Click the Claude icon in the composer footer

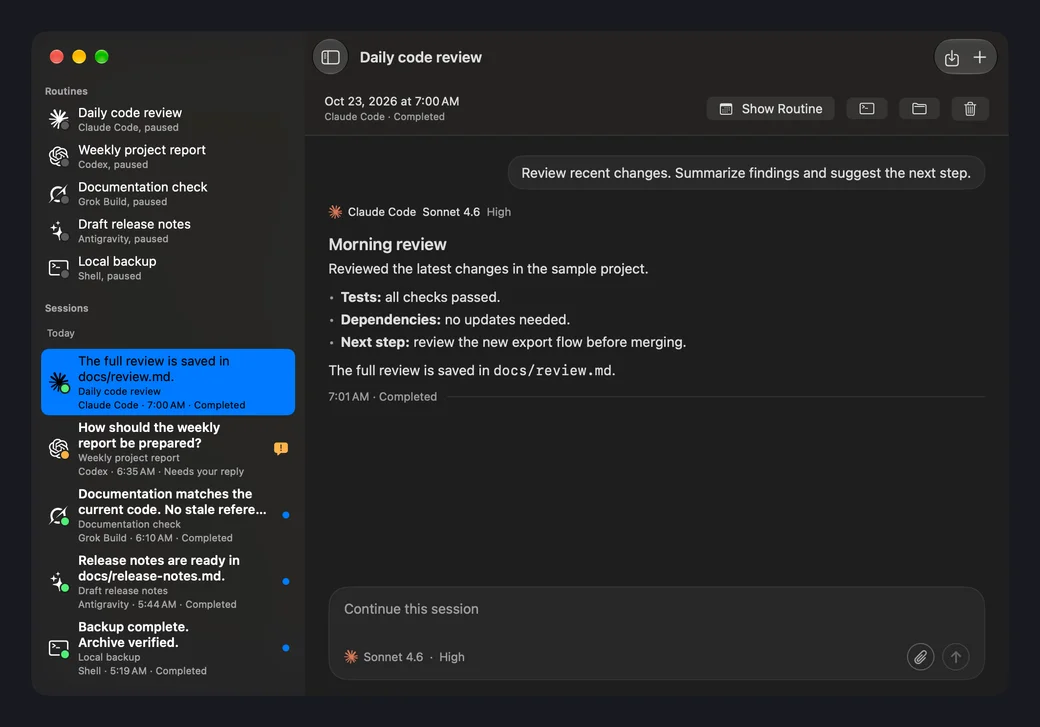[x=351, y=657]
